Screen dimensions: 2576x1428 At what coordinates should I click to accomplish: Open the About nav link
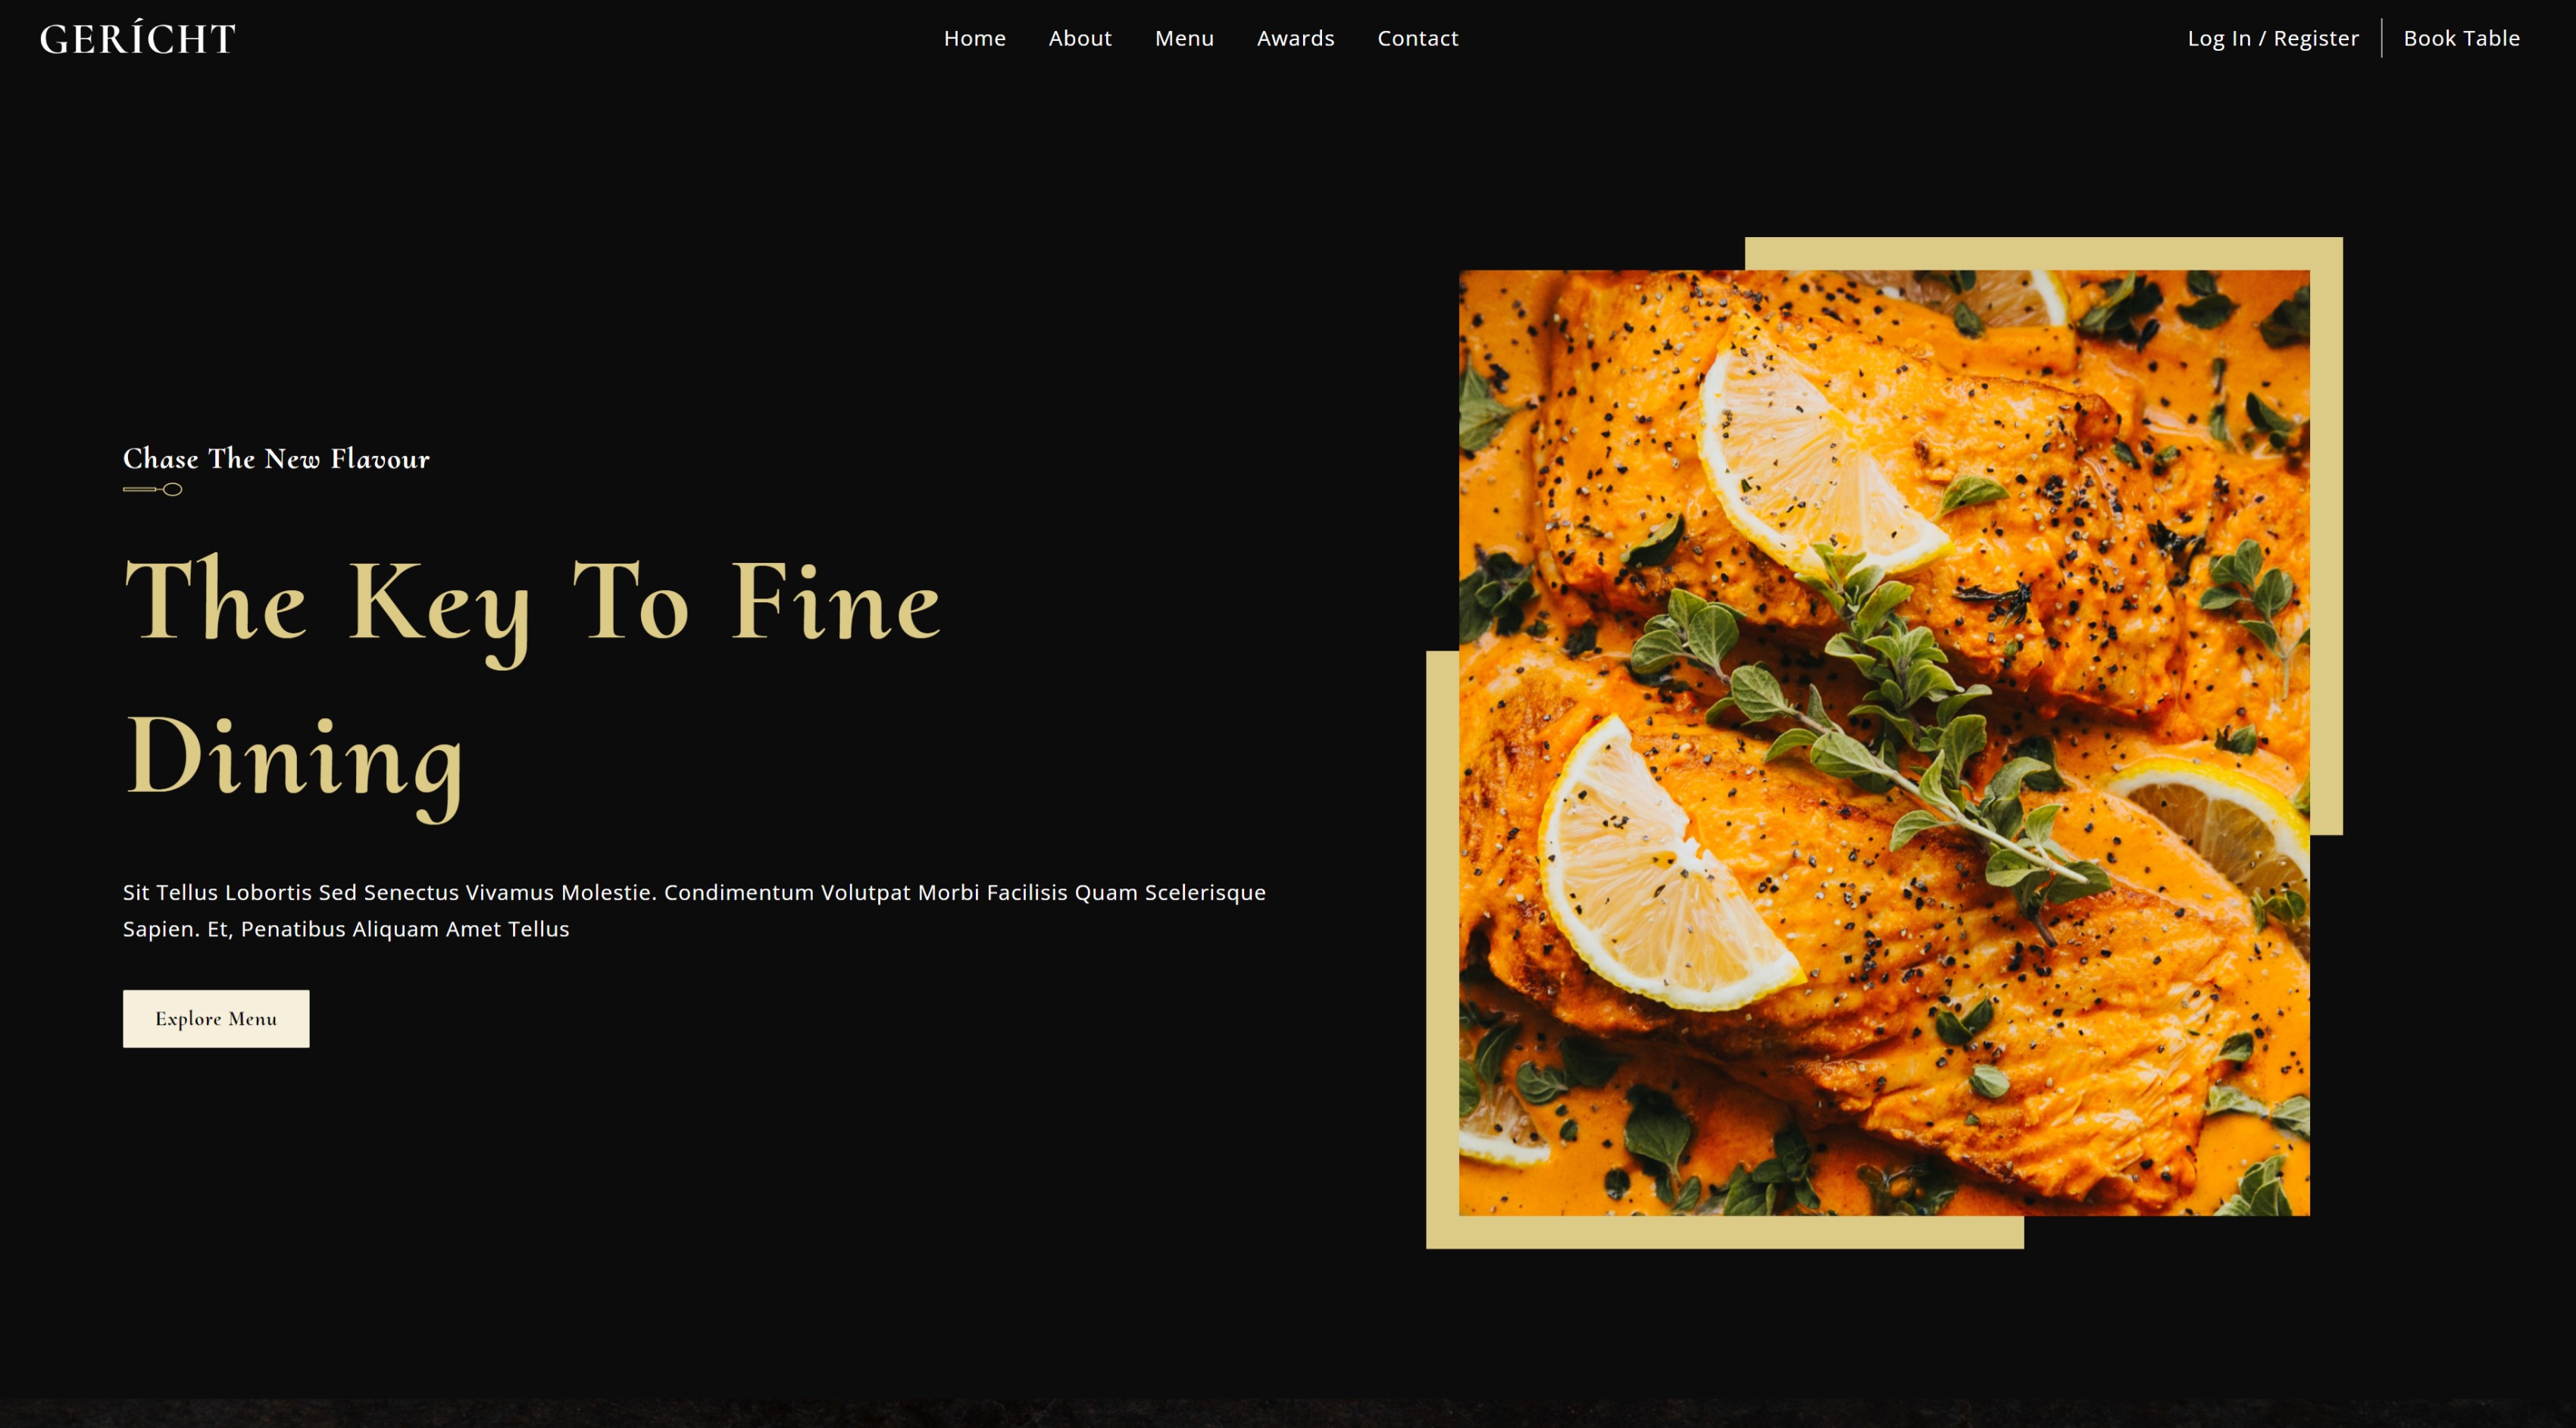coord(1079,38)
